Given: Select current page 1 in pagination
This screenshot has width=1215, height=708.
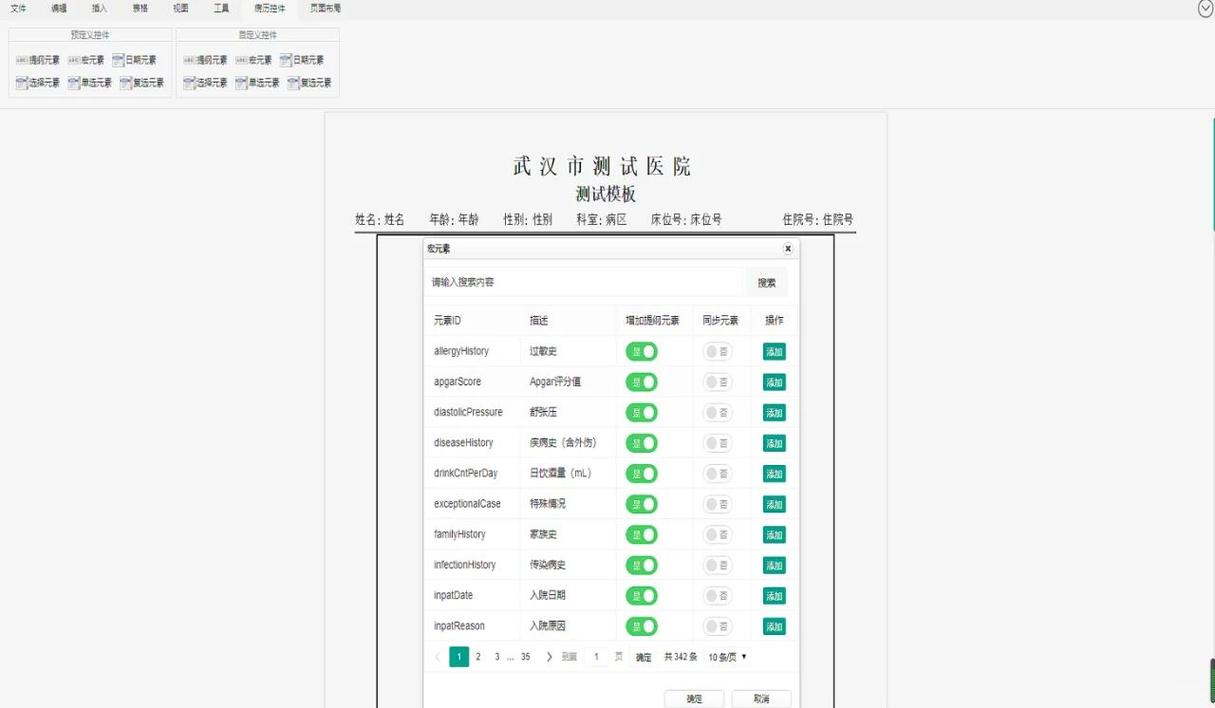Looking at the screenshot, I should 459,657.
